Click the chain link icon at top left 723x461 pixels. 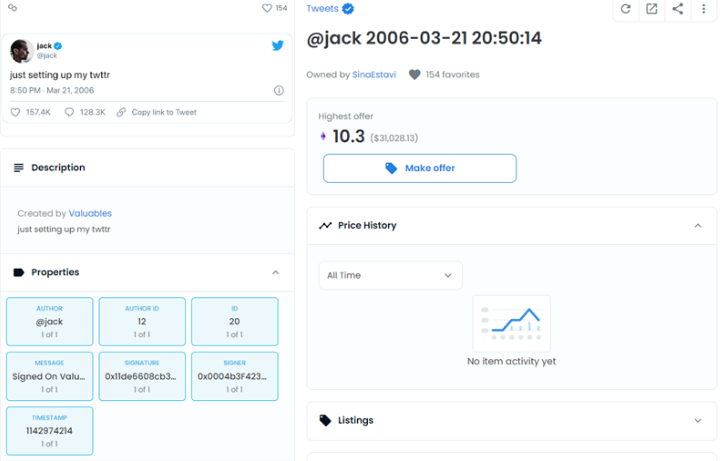(x=12, y=7)
